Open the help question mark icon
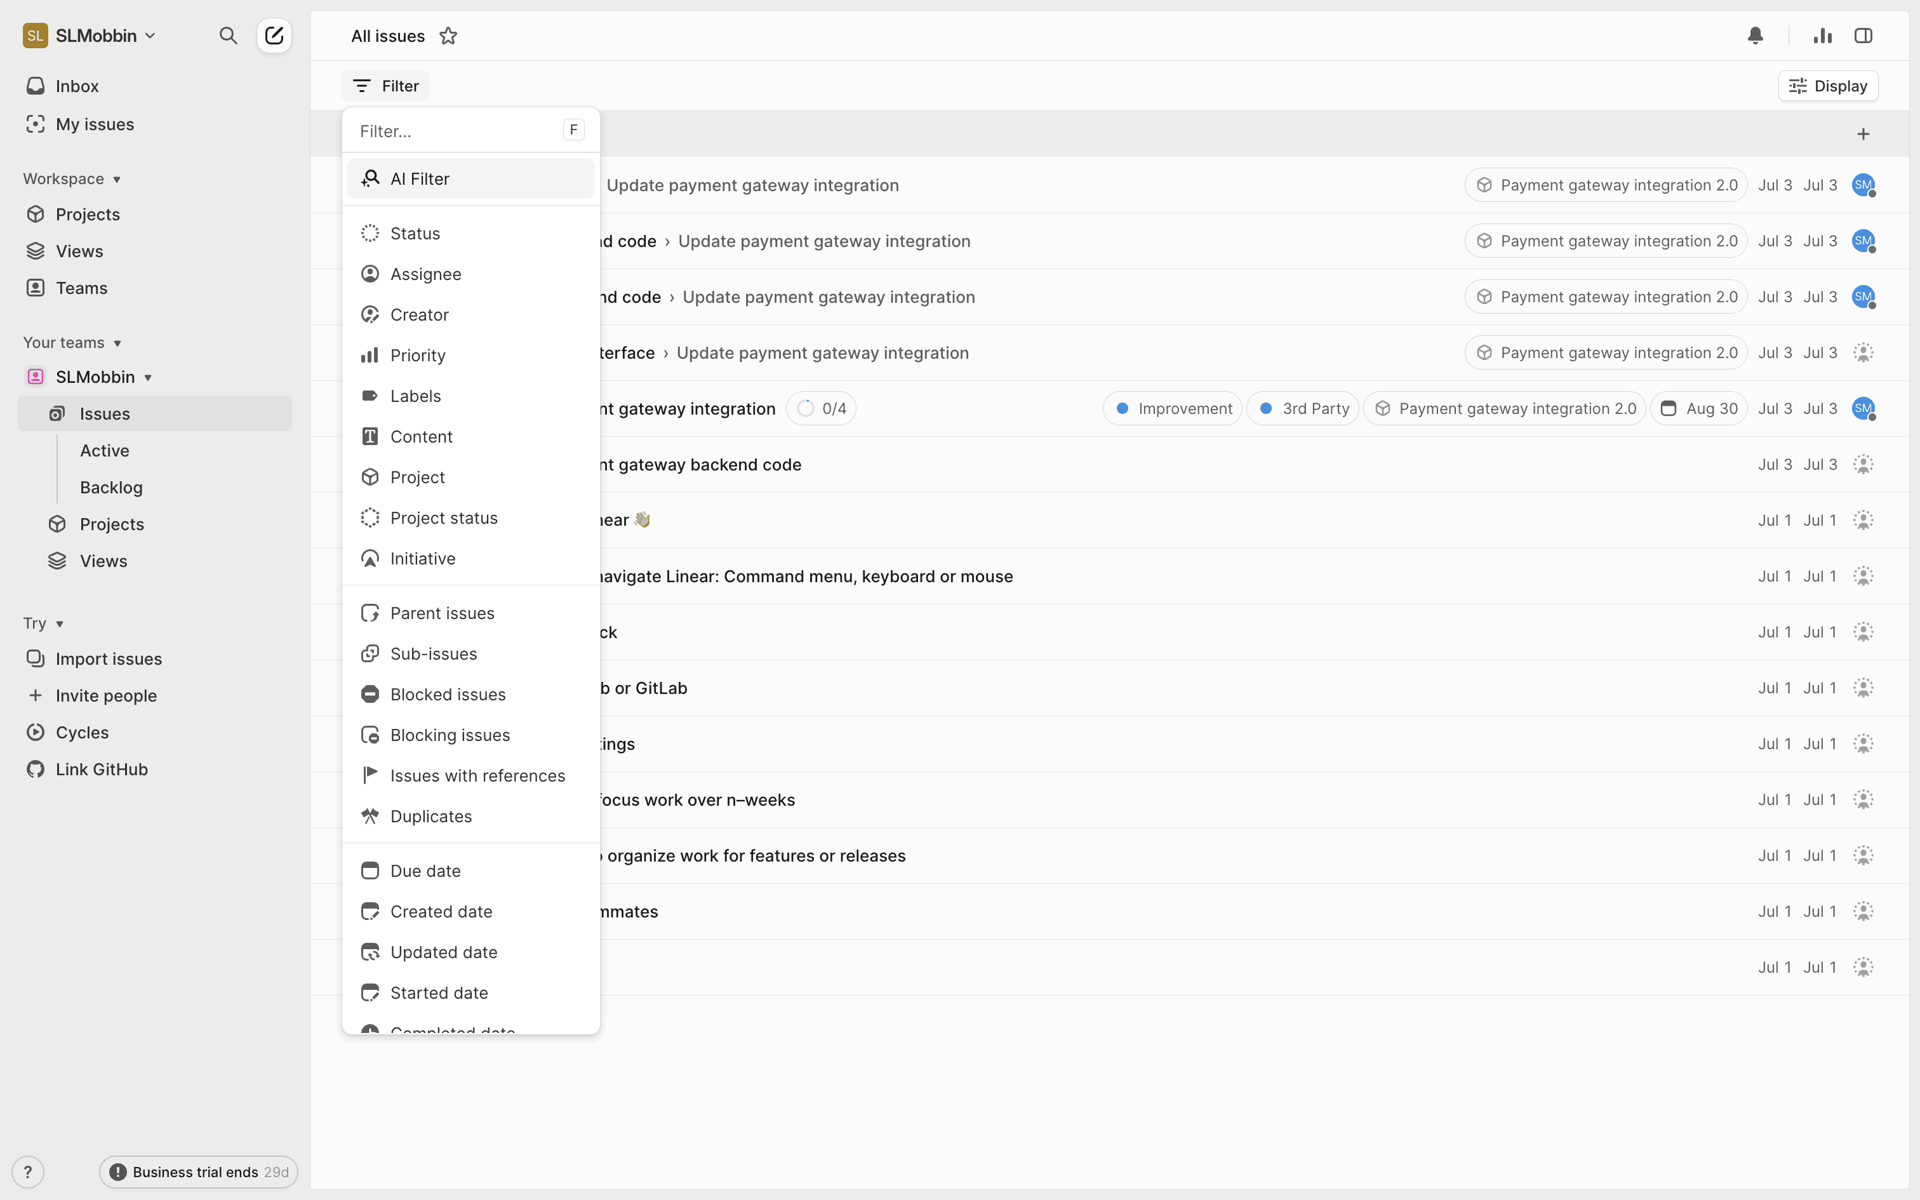The width and height of the screenshot is (1920, 1200). pos(28,1172)
